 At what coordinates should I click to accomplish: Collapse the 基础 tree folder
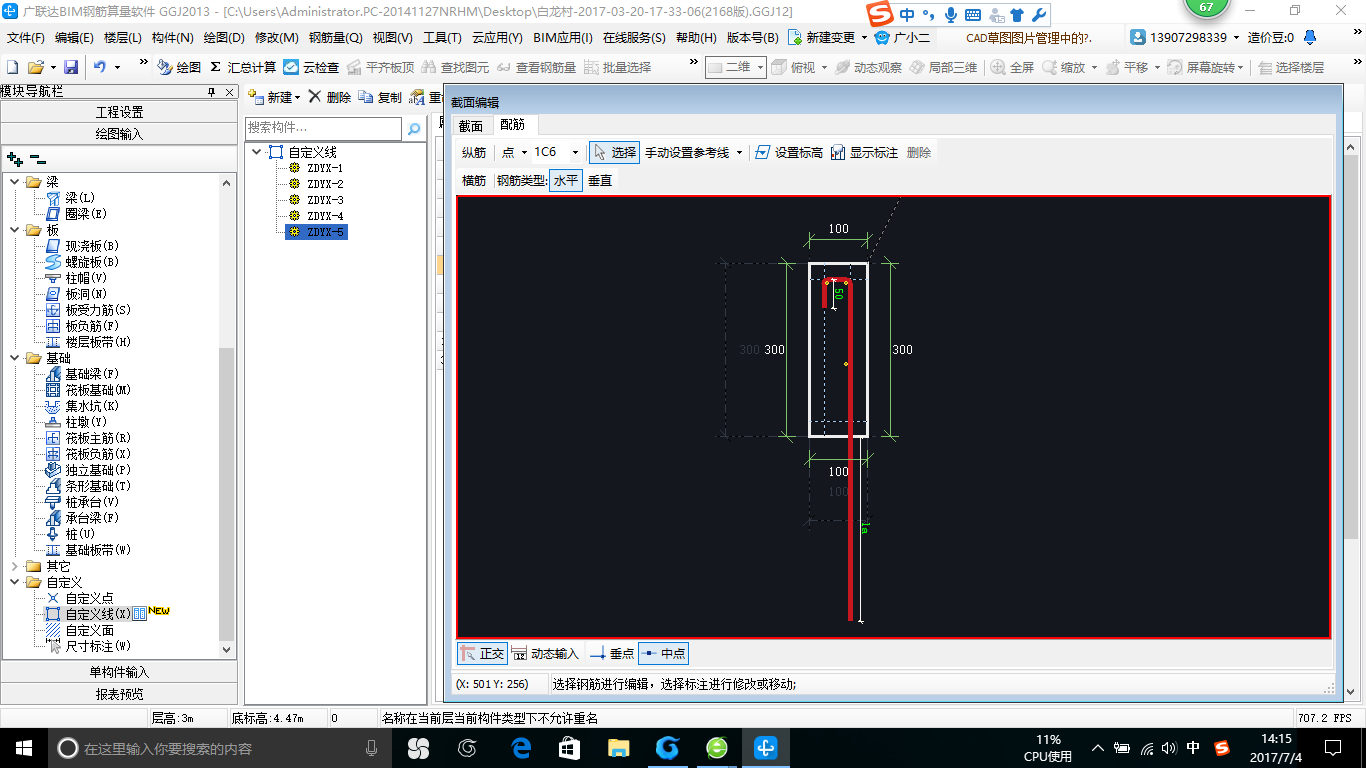tap(14, 358)
